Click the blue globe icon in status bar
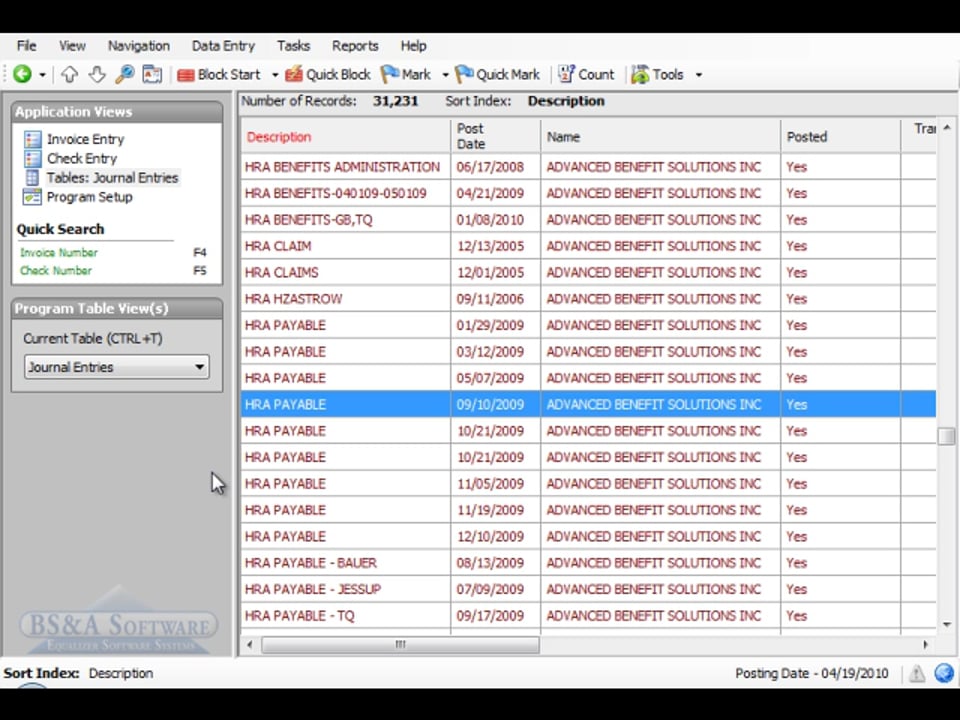 click(x=943, y=673)
